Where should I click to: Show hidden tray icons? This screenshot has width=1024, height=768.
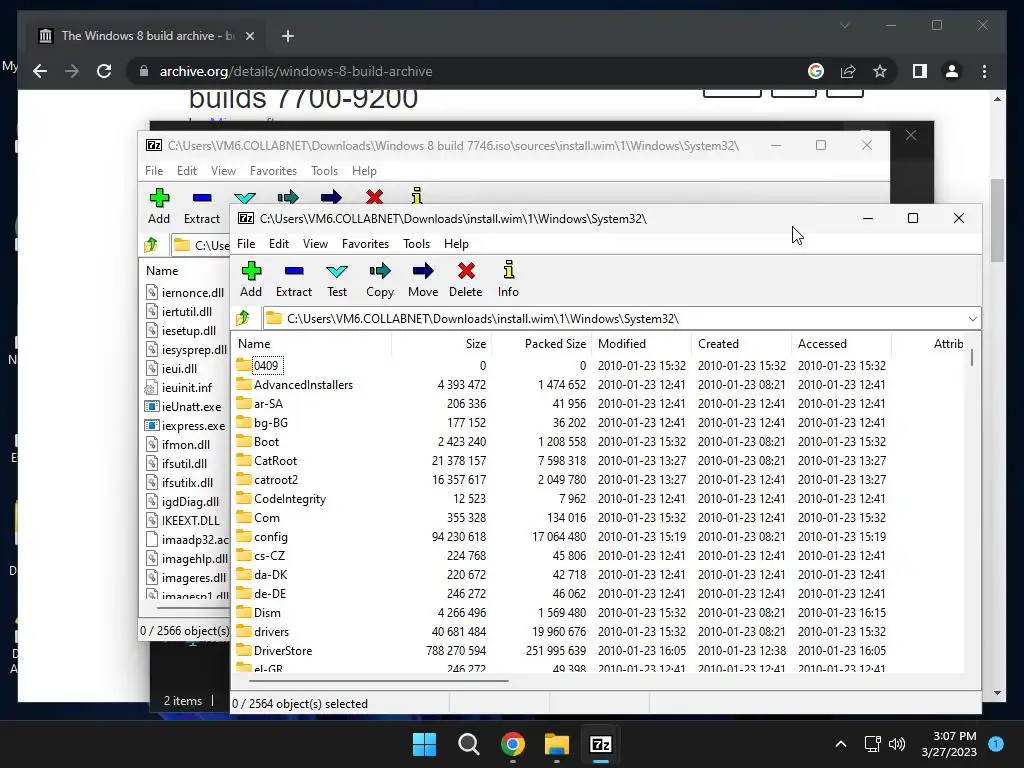point(841,744)
